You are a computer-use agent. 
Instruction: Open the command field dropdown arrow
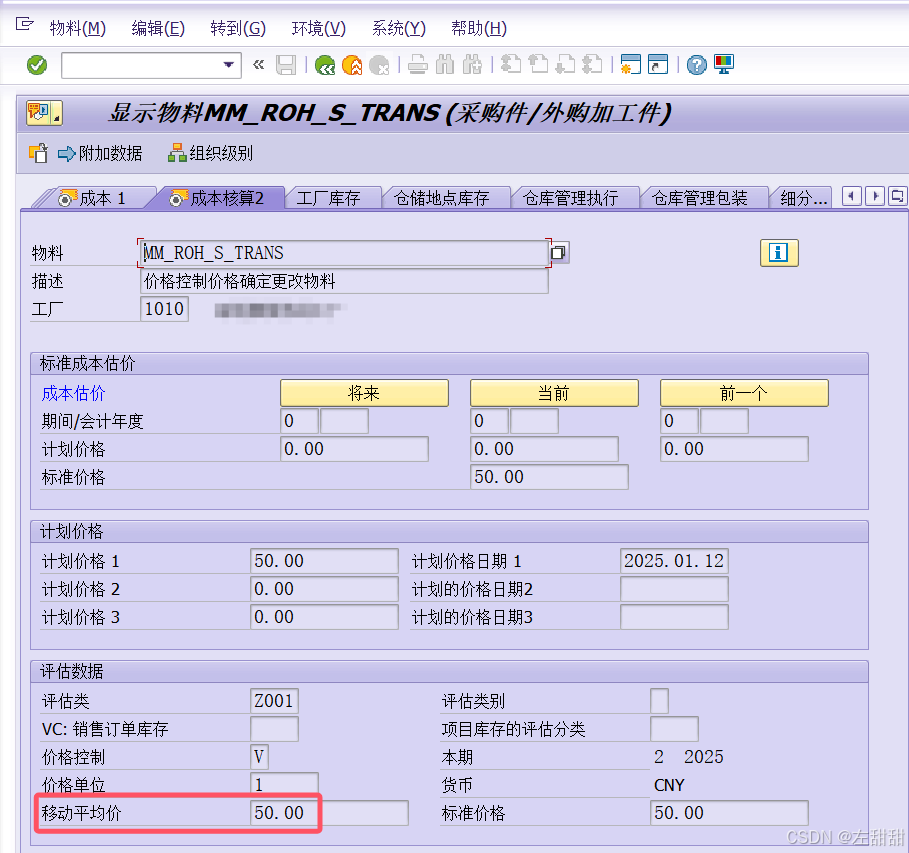[x=229, y=65]
